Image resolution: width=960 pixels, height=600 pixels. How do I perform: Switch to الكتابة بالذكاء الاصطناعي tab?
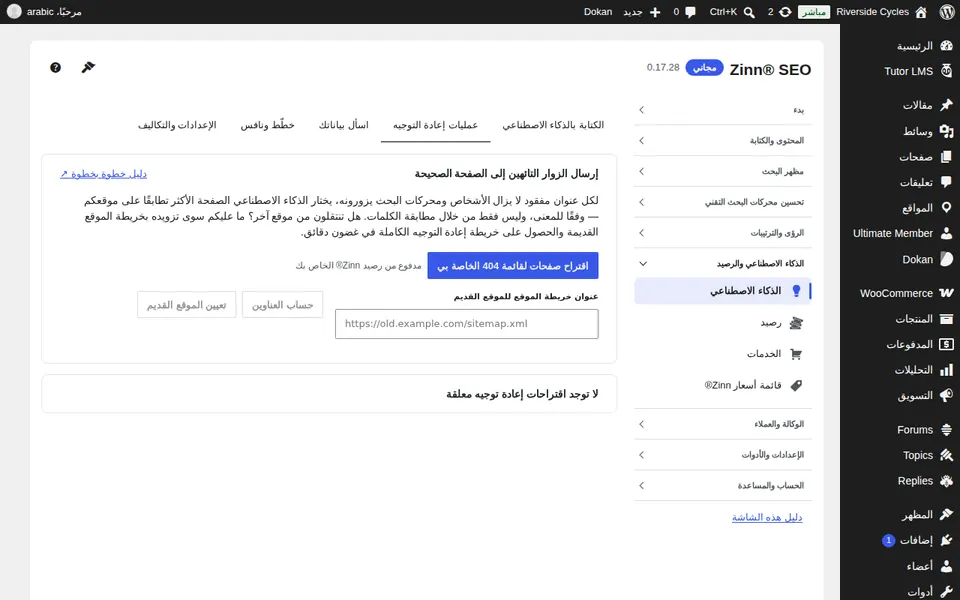pyautogui.click(x=553, y=125)
